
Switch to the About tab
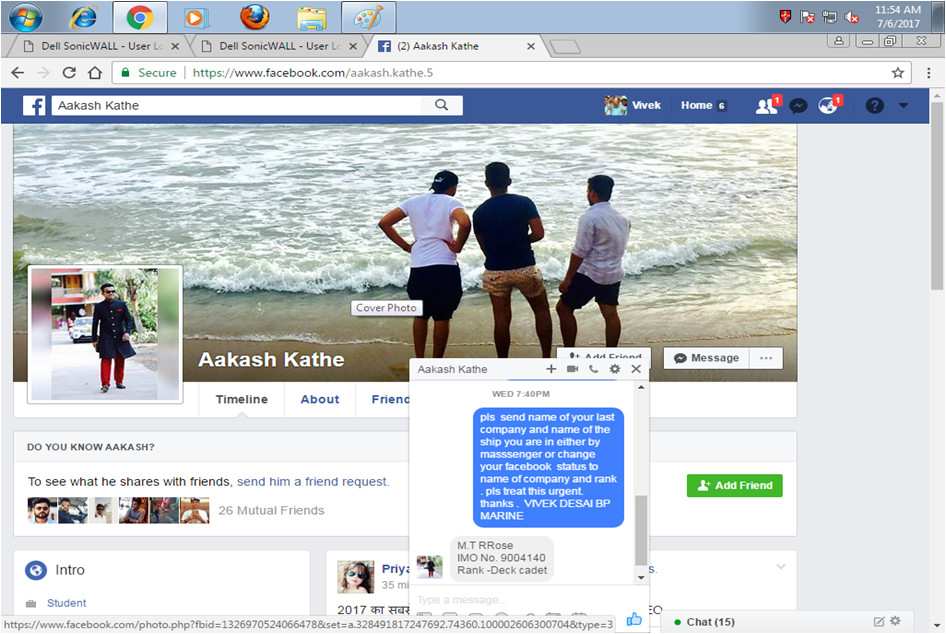tap(320, 399)
